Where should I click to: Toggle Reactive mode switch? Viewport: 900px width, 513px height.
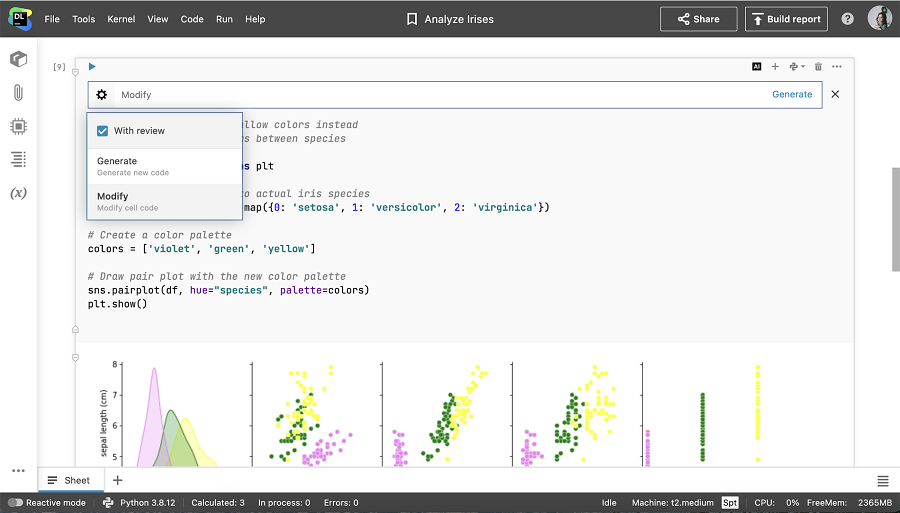pos(16,503)
